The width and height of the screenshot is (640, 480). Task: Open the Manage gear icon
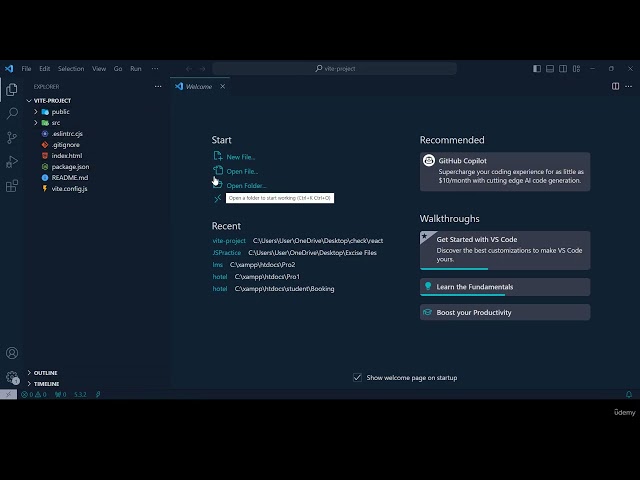(x=12, y=377)
